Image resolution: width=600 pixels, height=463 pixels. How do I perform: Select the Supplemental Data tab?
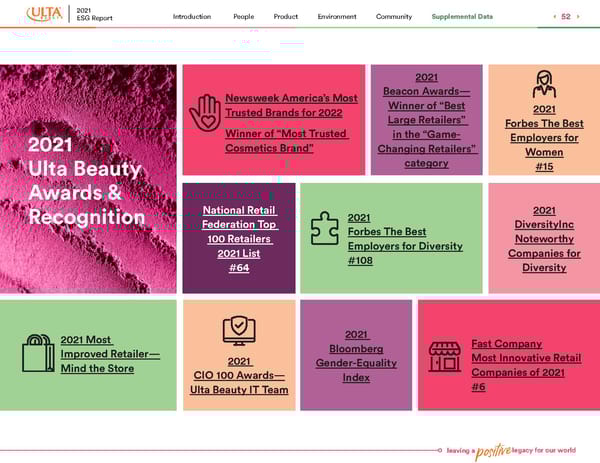[462, 17]
